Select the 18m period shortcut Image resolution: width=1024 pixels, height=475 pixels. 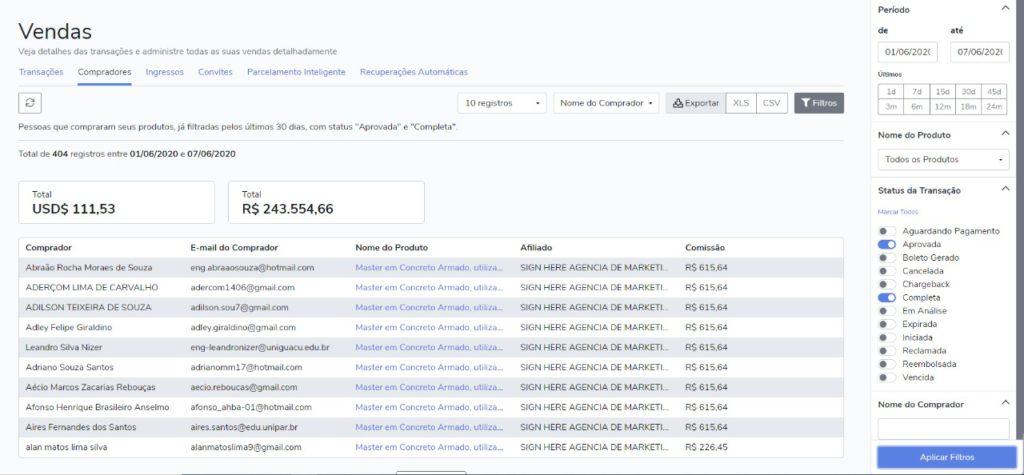tap(968, 106)
